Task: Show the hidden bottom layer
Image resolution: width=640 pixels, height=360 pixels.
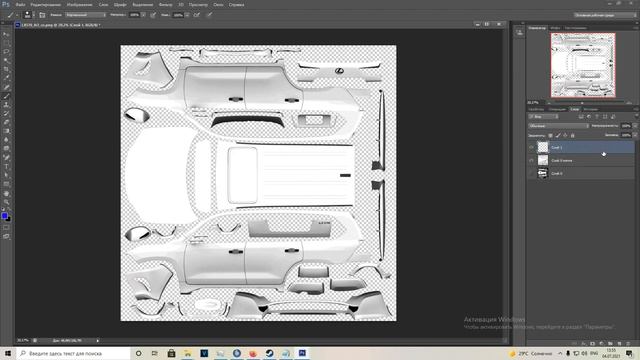Action: (531, 173)
